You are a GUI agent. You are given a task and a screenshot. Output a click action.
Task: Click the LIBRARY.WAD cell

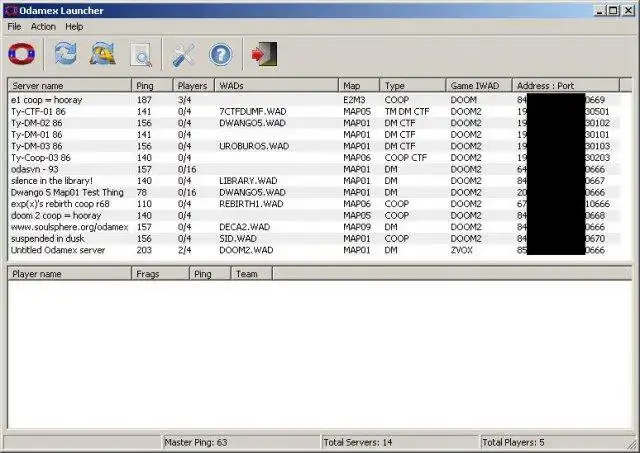click(248, 180)
